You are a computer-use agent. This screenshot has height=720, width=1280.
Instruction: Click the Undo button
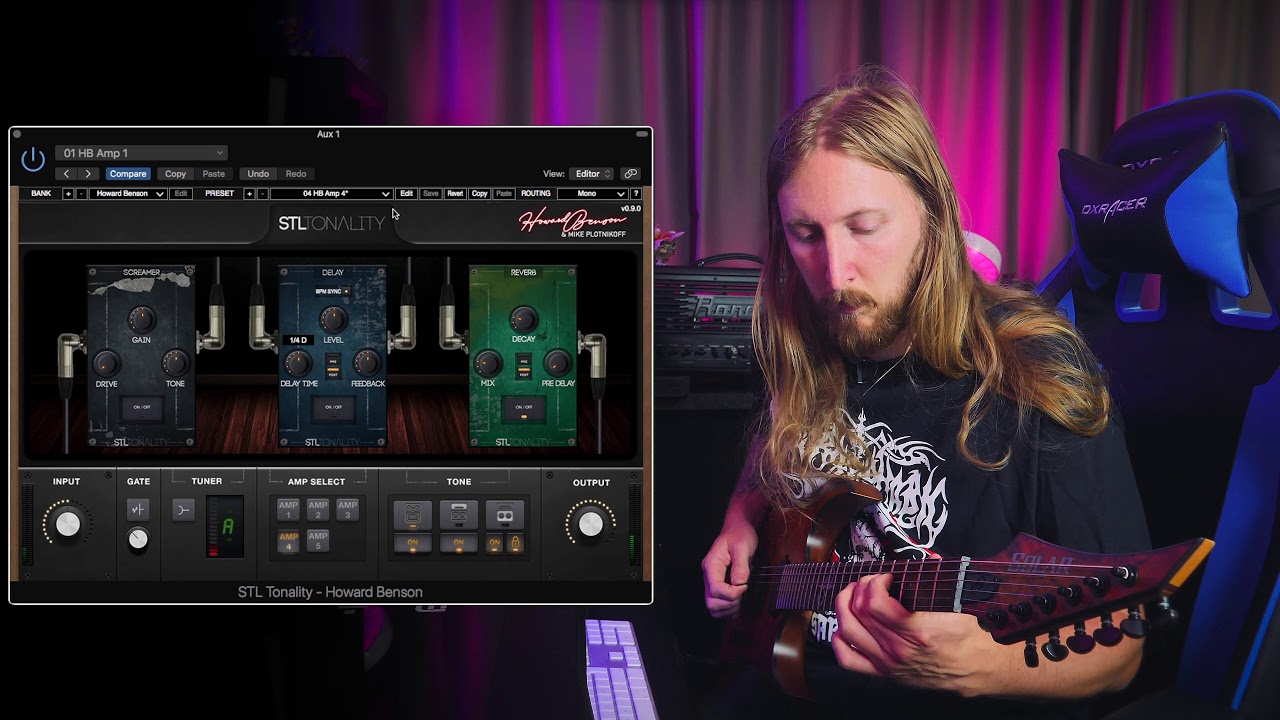tap(257, 173)
